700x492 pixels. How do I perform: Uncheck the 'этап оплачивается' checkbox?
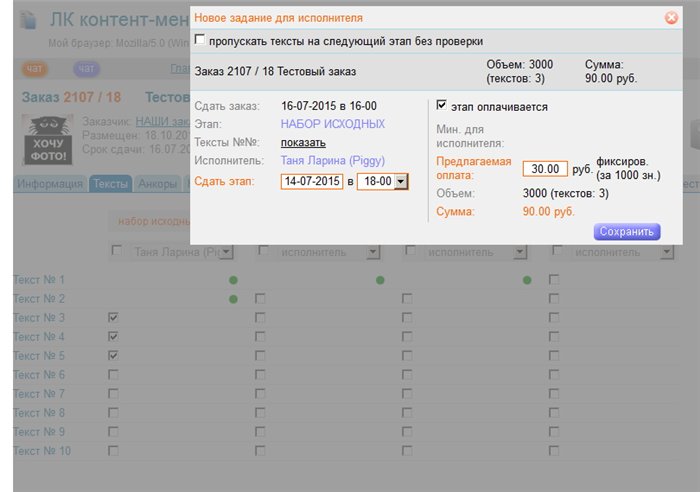click(441, 105)
